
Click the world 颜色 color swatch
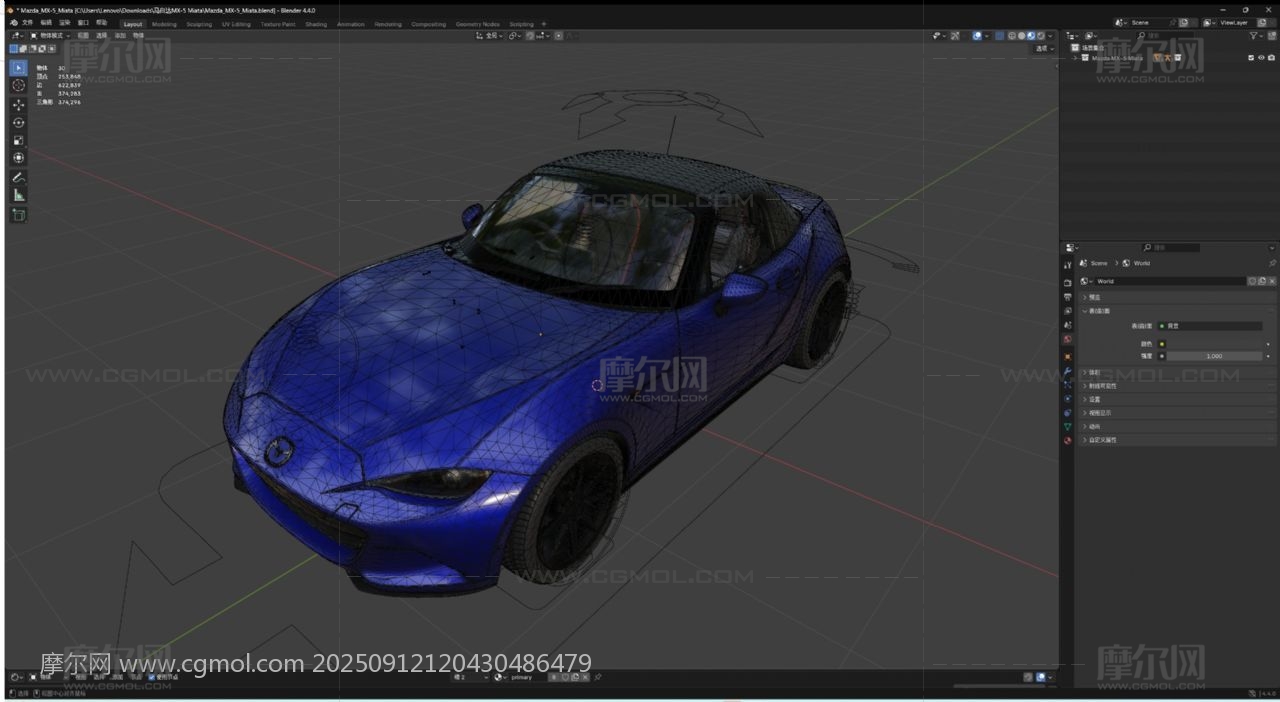point(1216,344)
